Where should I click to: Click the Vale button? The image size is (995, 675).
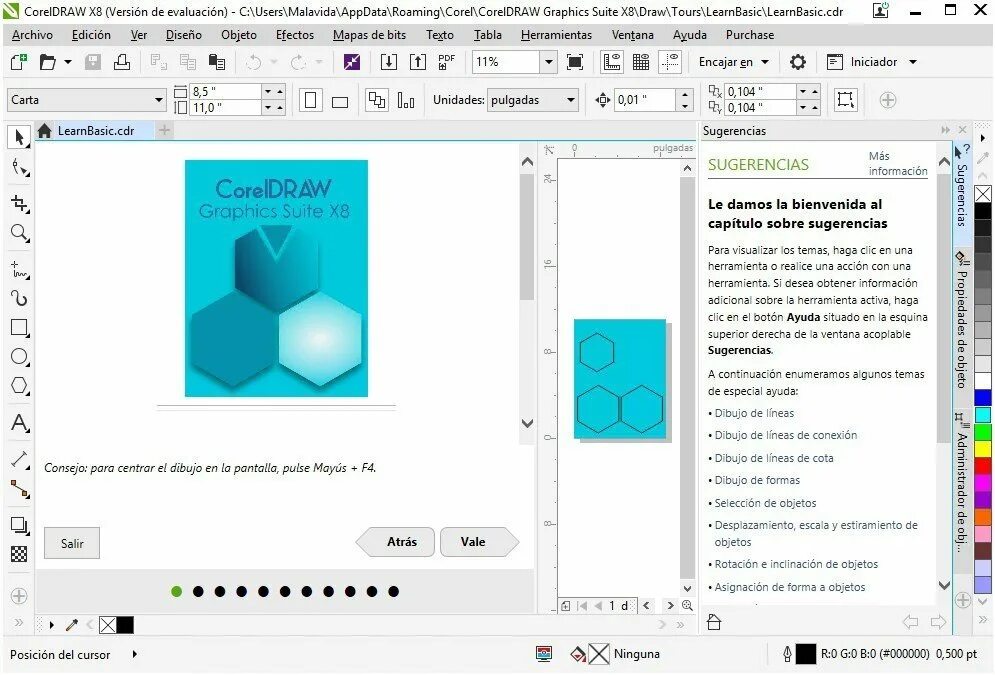pyautogui.click(x=478, y=542)
